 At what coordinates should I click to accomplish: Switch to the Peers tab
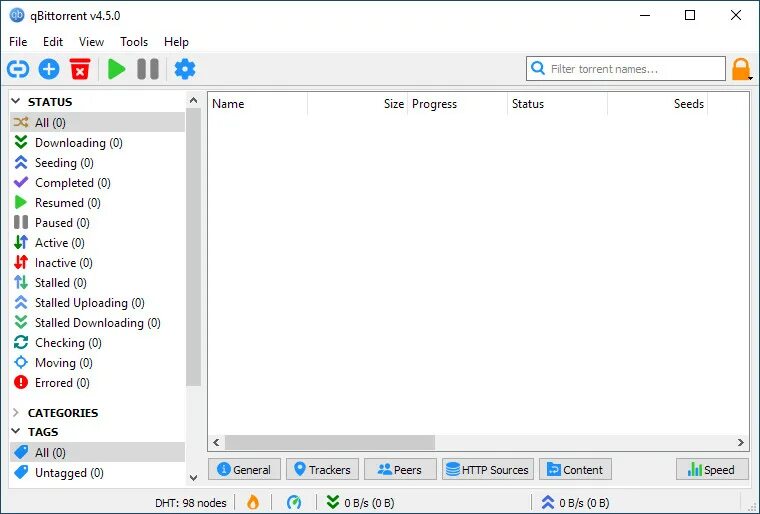(400, 469)
